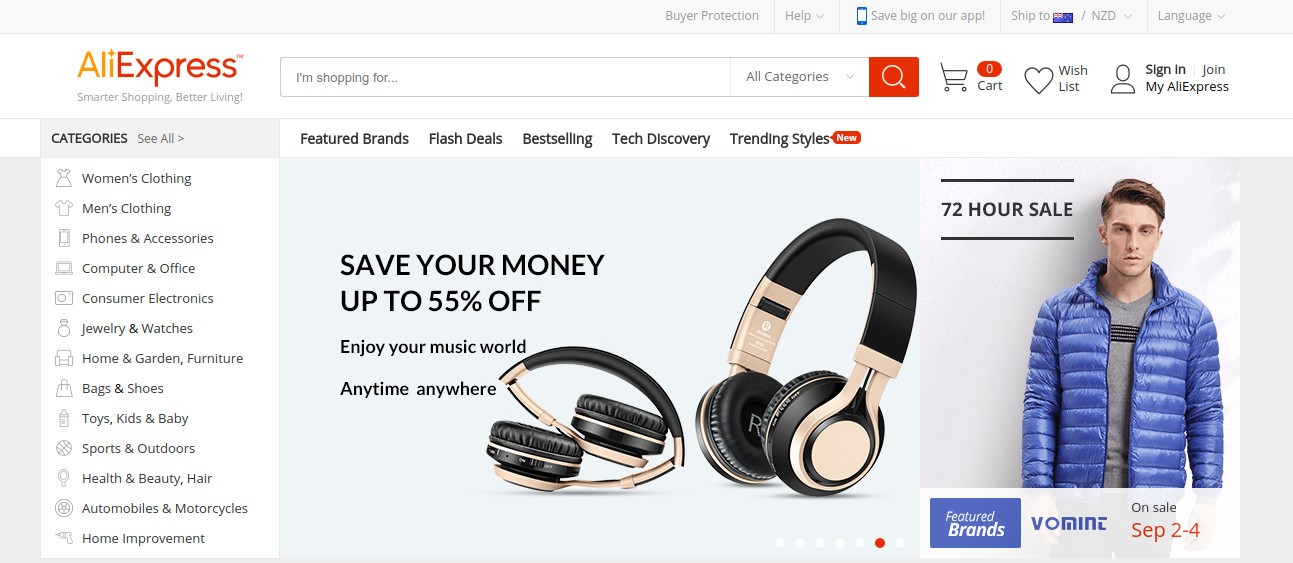
Task: Switch to the first carousel slide dot
Action: point(780,543)
